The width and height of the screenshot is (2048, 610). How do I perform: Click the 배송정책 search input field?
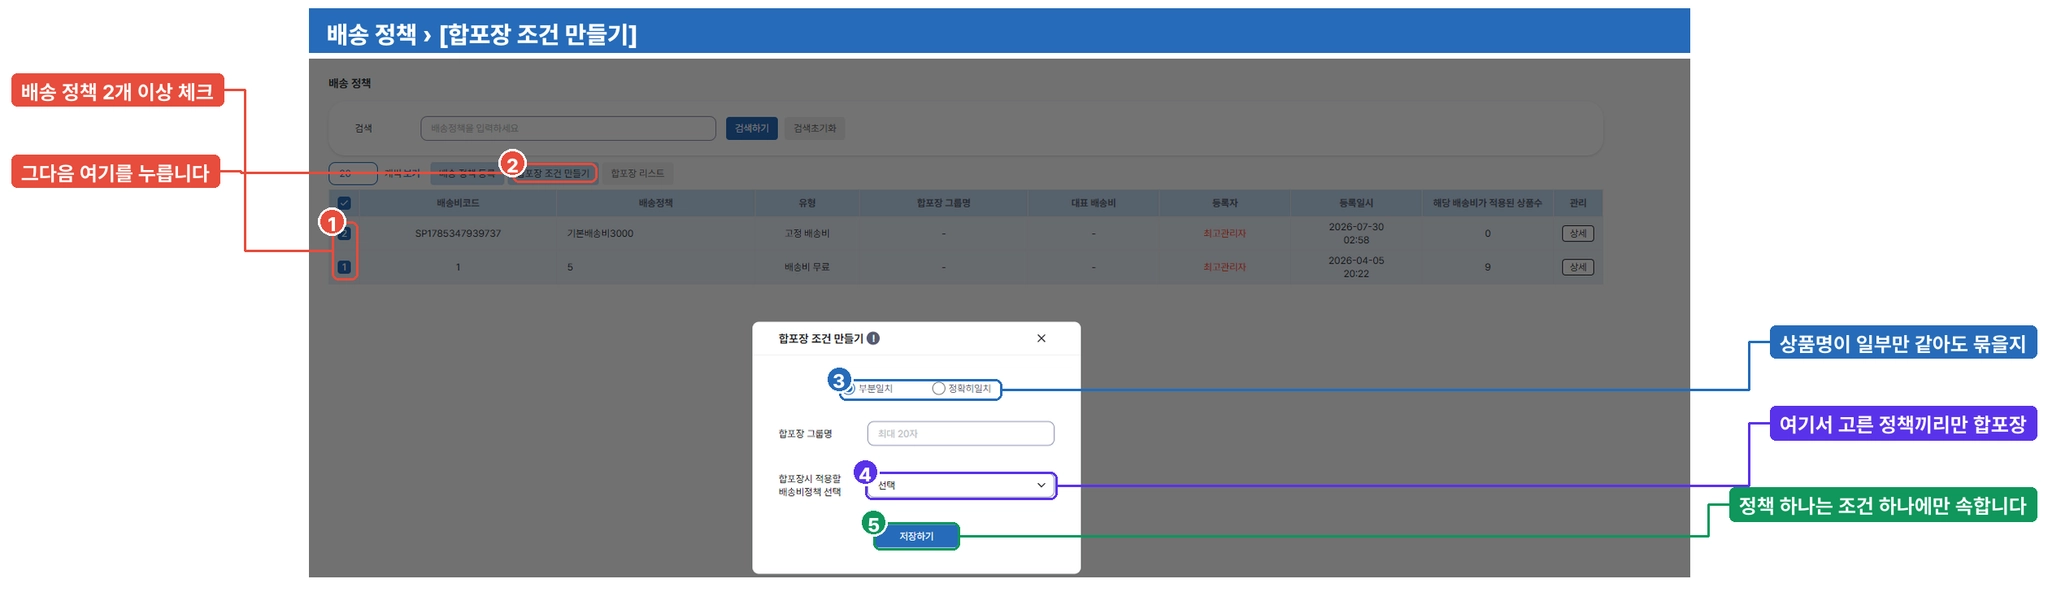[x=568, y=128]
